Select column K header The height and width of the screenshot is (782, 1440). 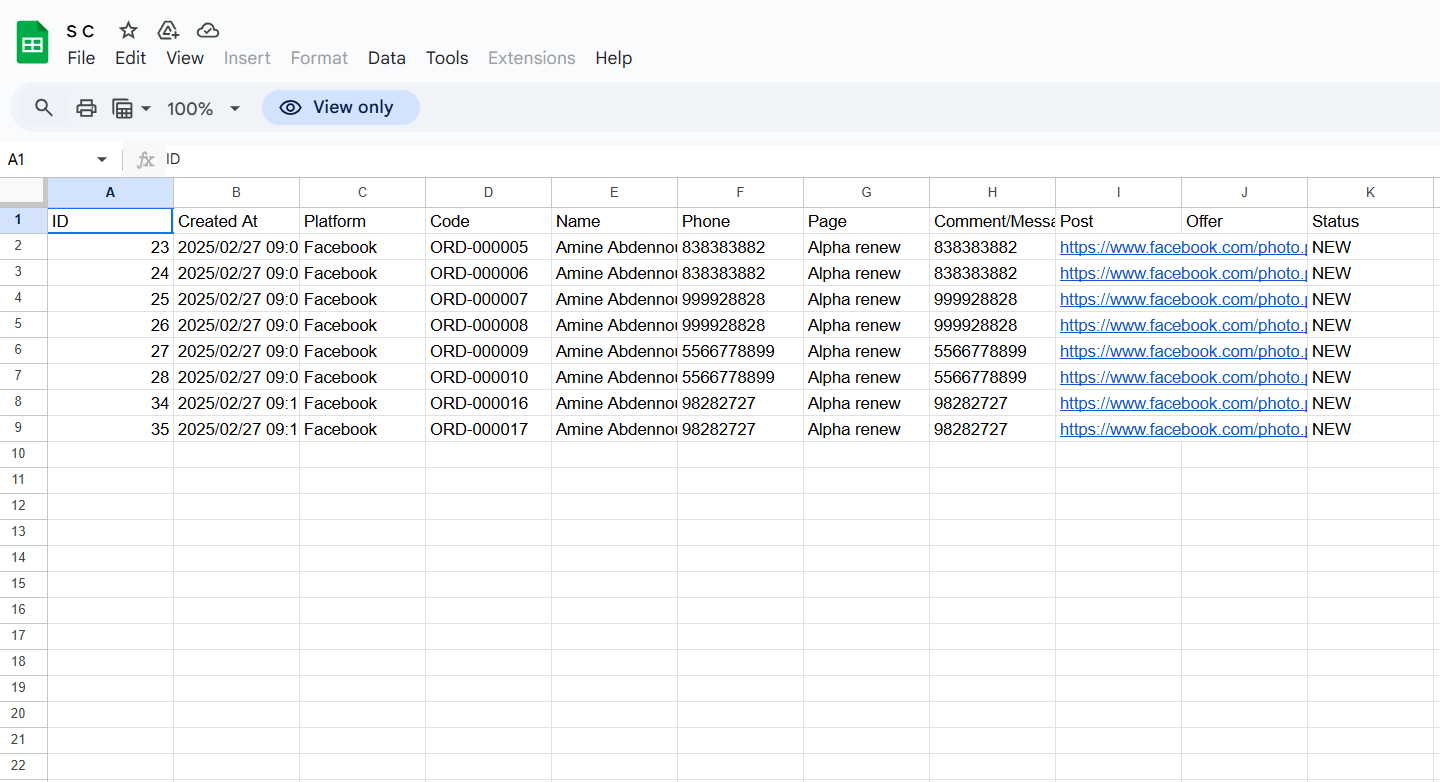pos(1369,192)
